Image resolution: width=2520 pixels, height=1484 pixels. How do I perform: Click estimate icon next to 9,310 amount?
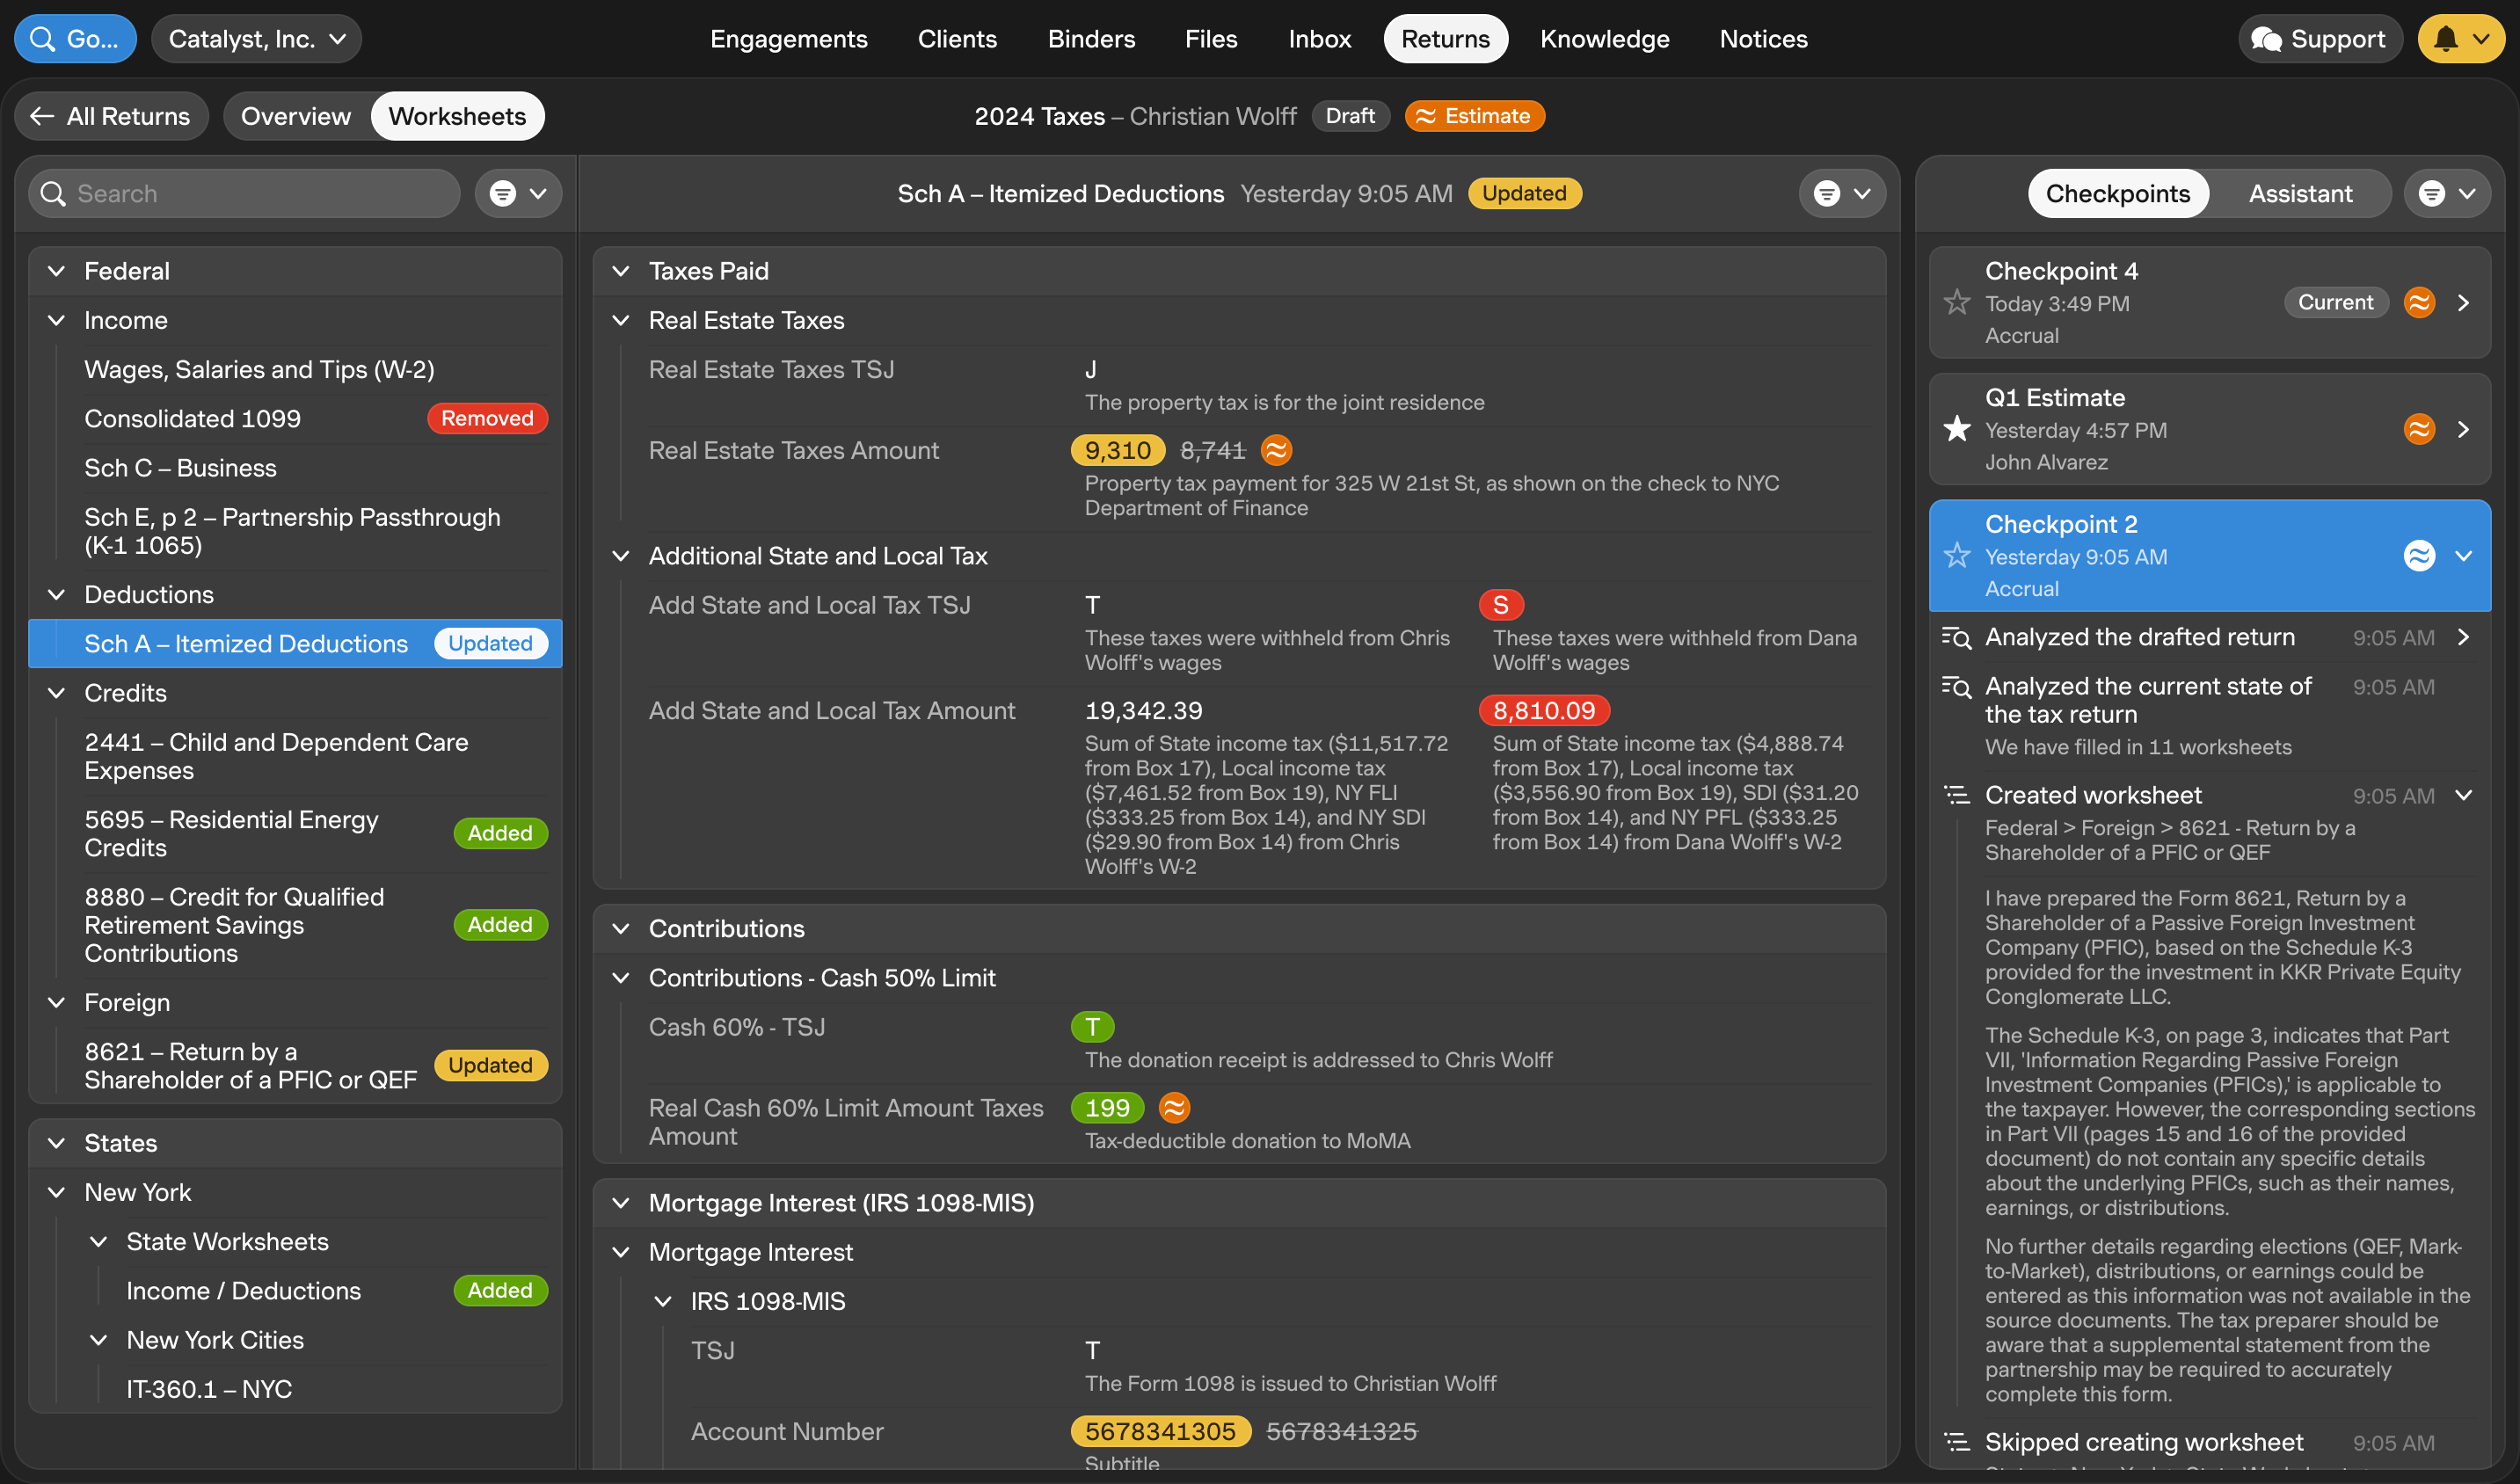(1276, 450)
